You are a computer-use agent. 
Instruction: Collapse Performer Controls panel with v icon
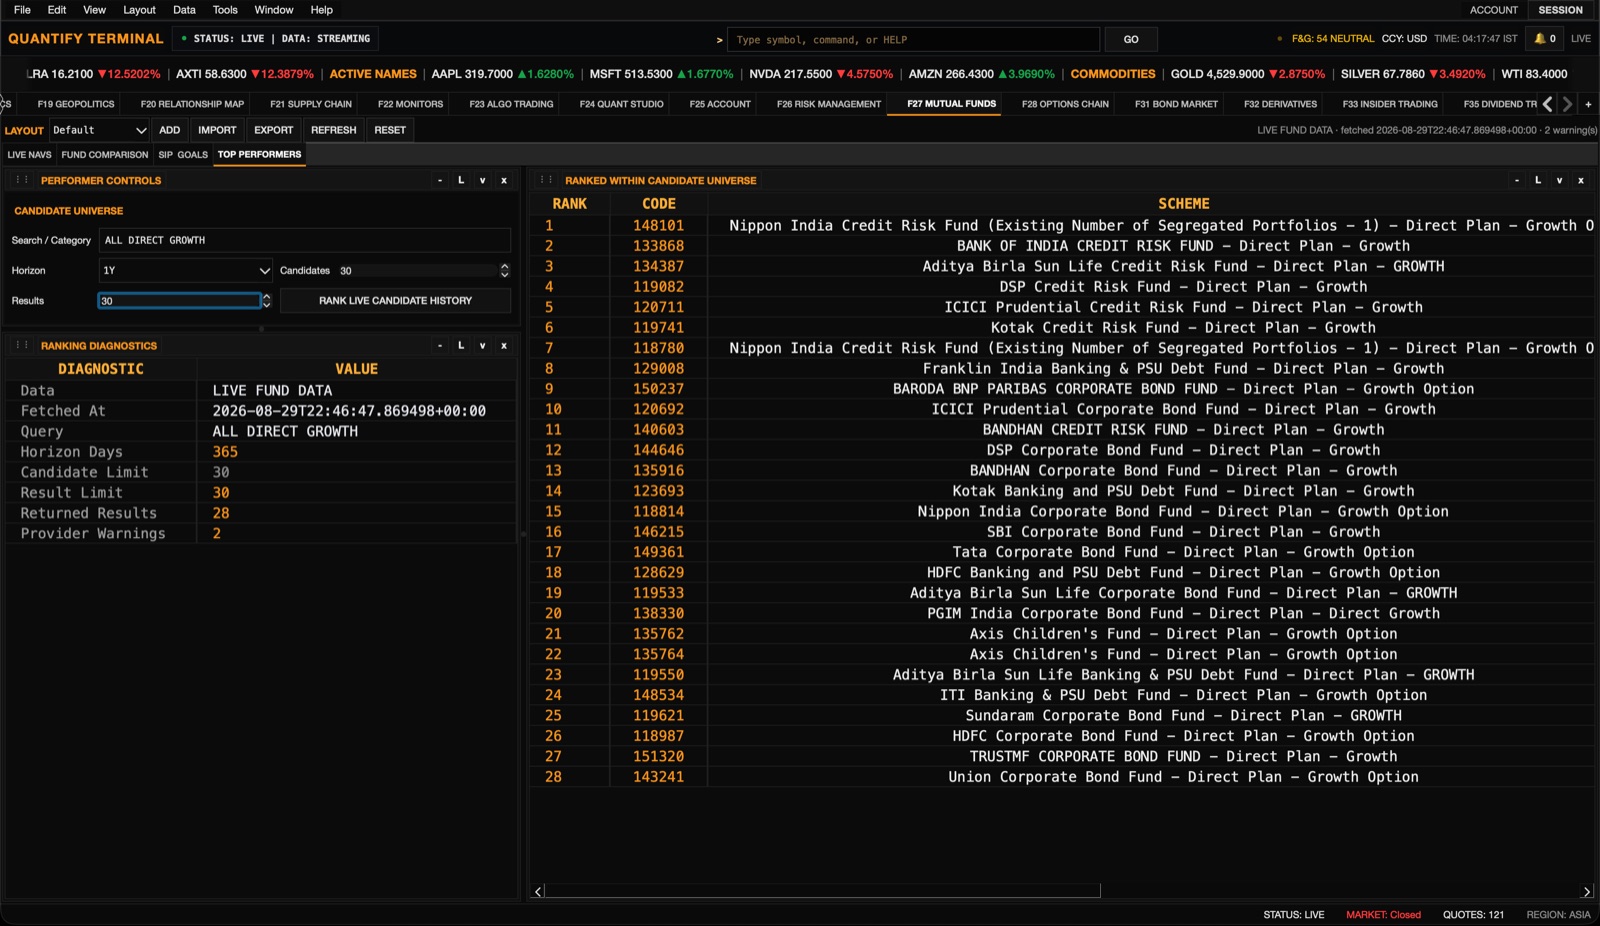point(483,180)
